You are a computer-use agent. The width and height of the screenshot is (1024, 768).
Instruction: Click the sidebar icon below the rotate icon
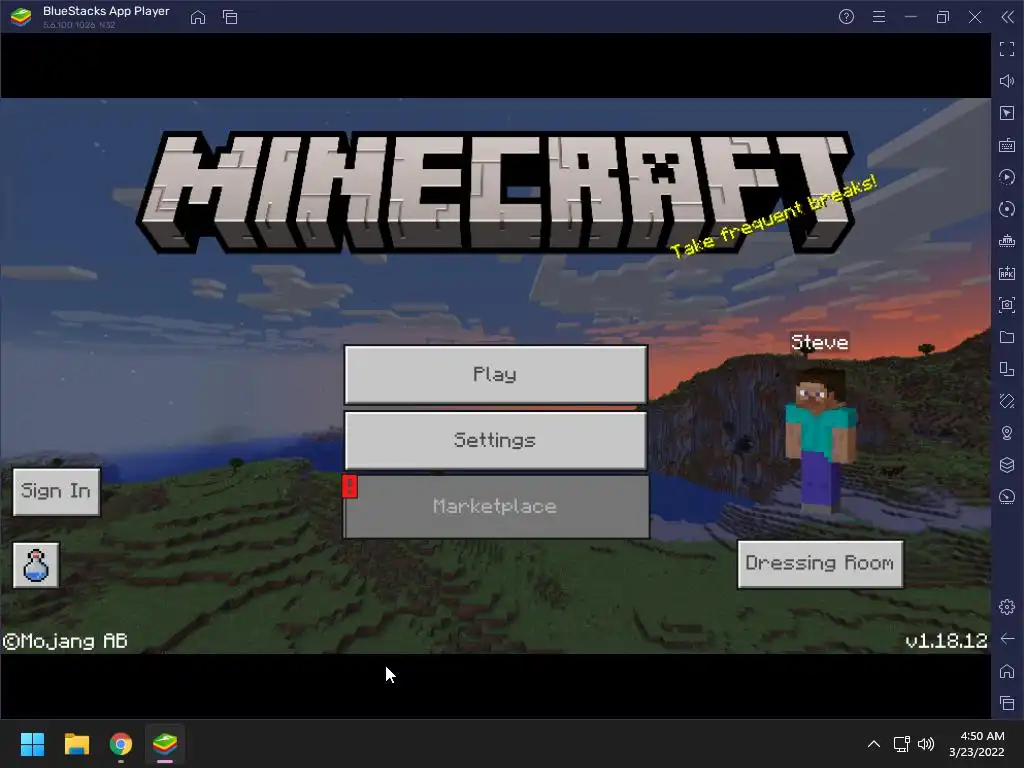click(1007, 401)
